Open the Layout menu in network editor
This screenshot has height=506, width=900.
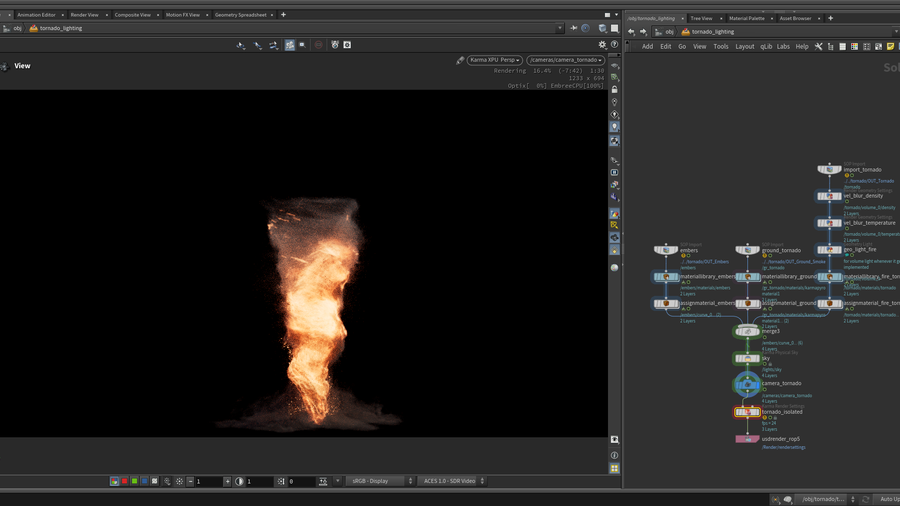tap(744, 46)
